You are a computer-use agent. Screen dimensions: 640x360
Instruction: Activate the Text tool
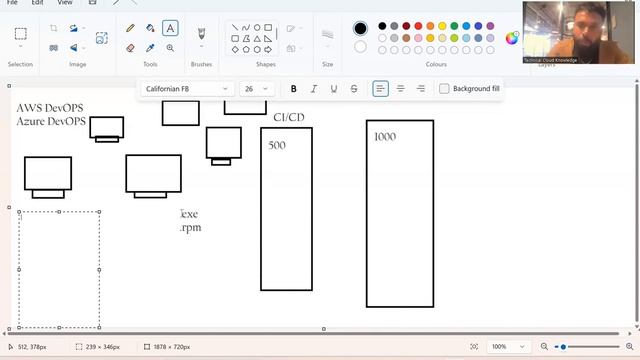pyautogui.click(x=170, y=28)
